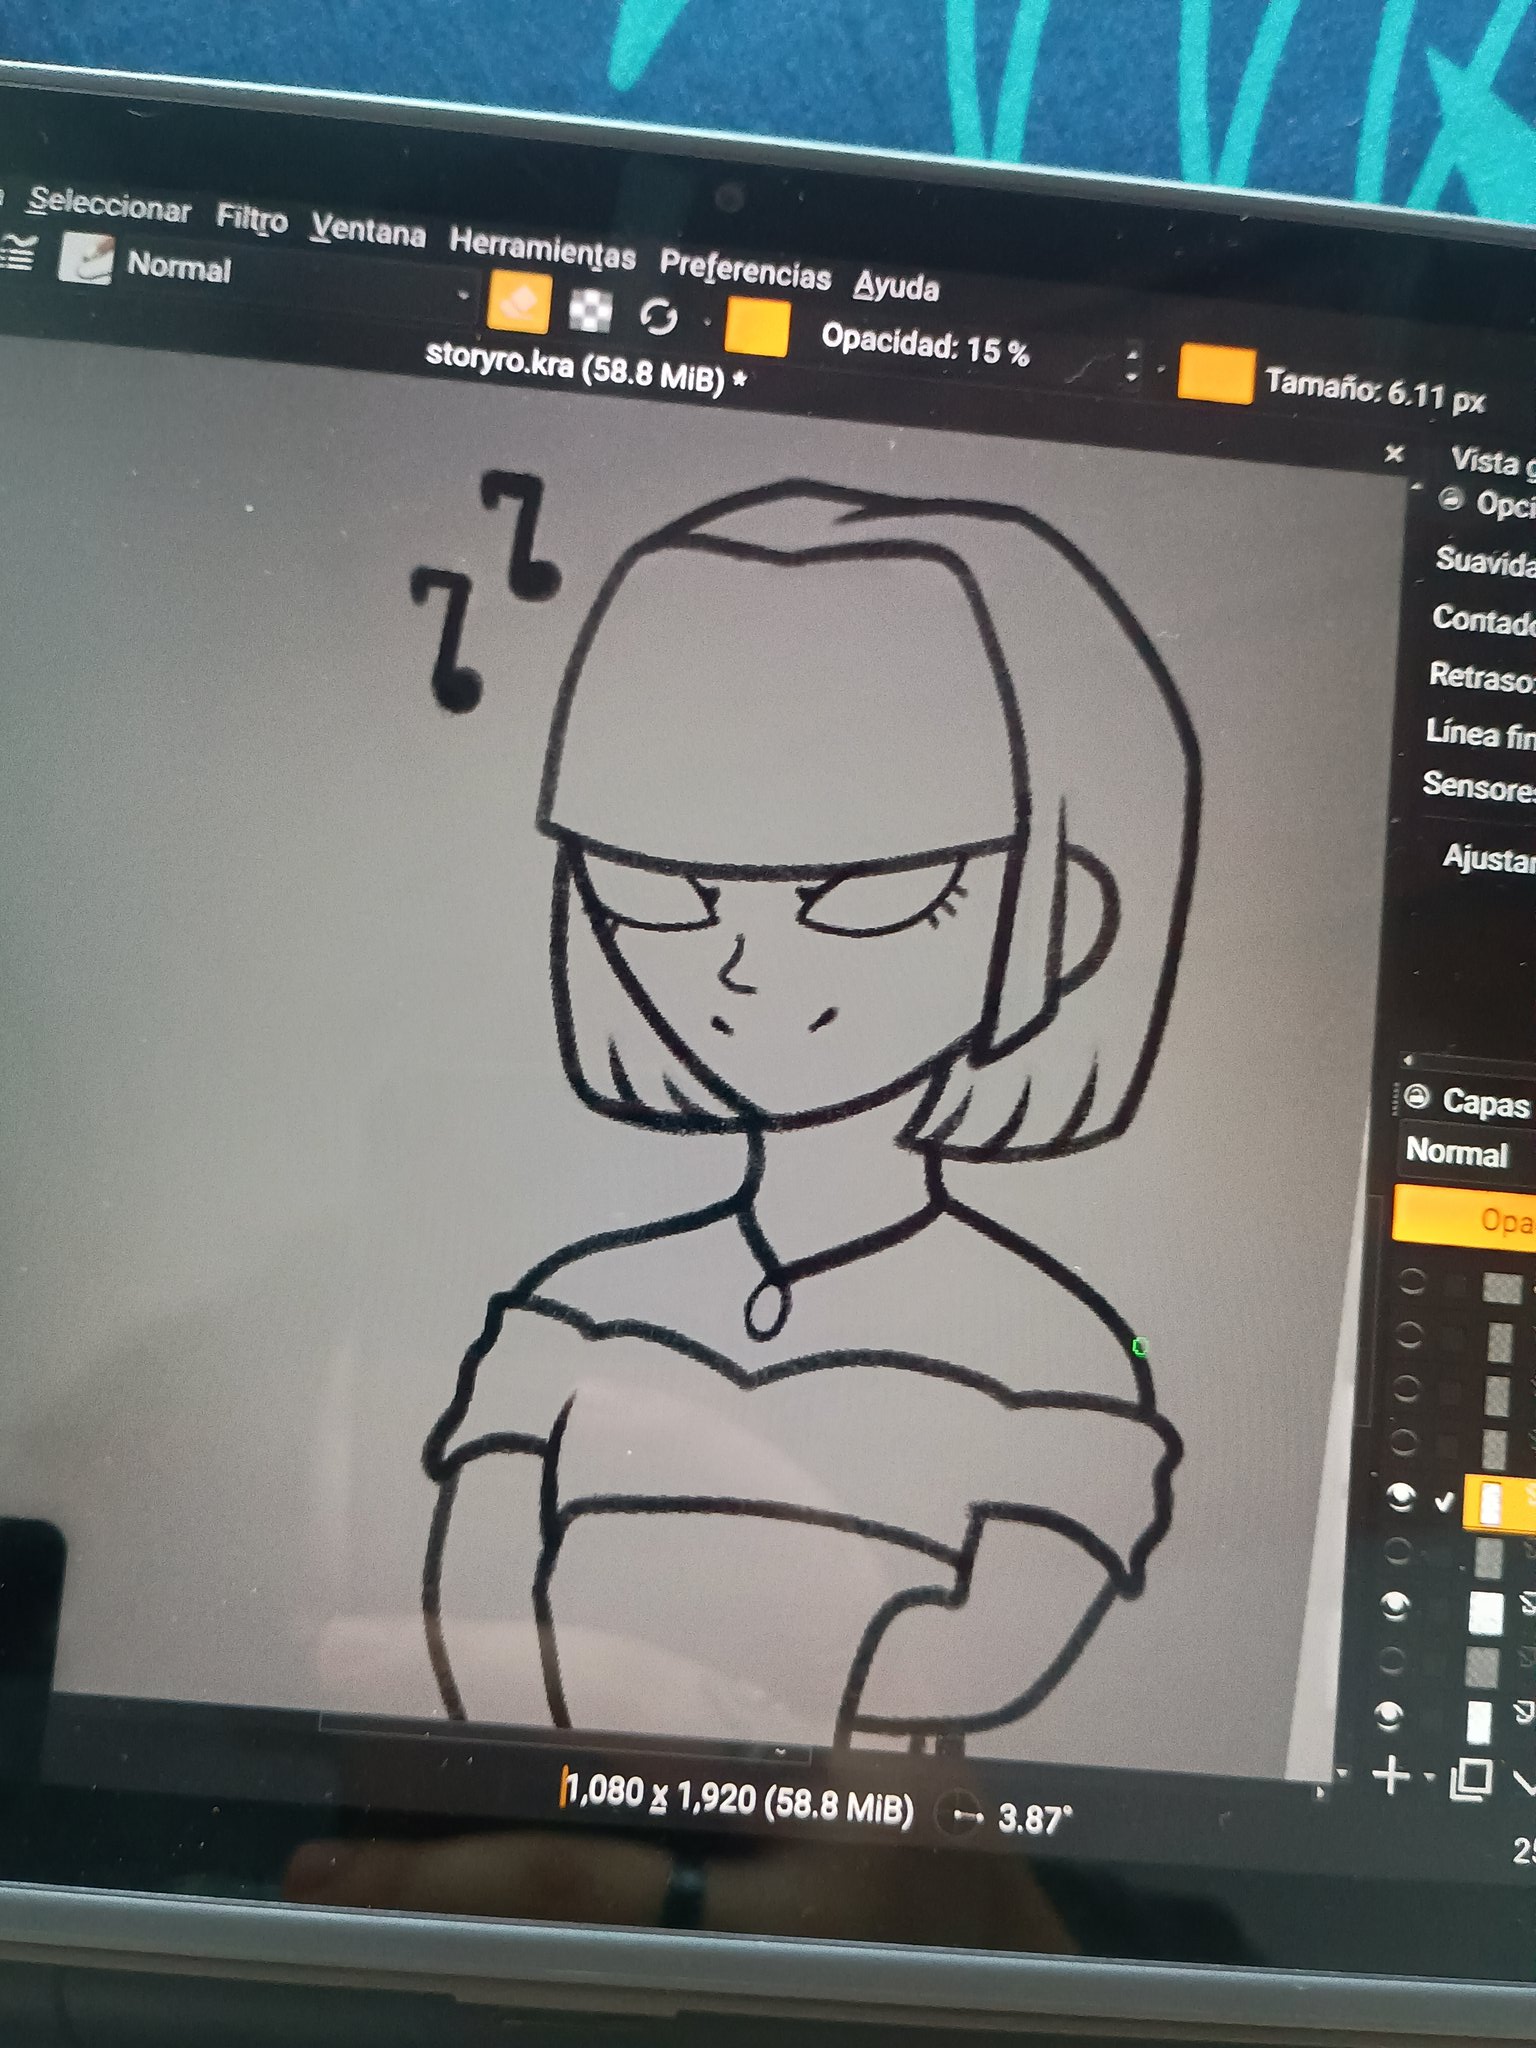1536x2048 pixels.
Task: Click the reload brush preset icon
Action: (x=658, y=319)
